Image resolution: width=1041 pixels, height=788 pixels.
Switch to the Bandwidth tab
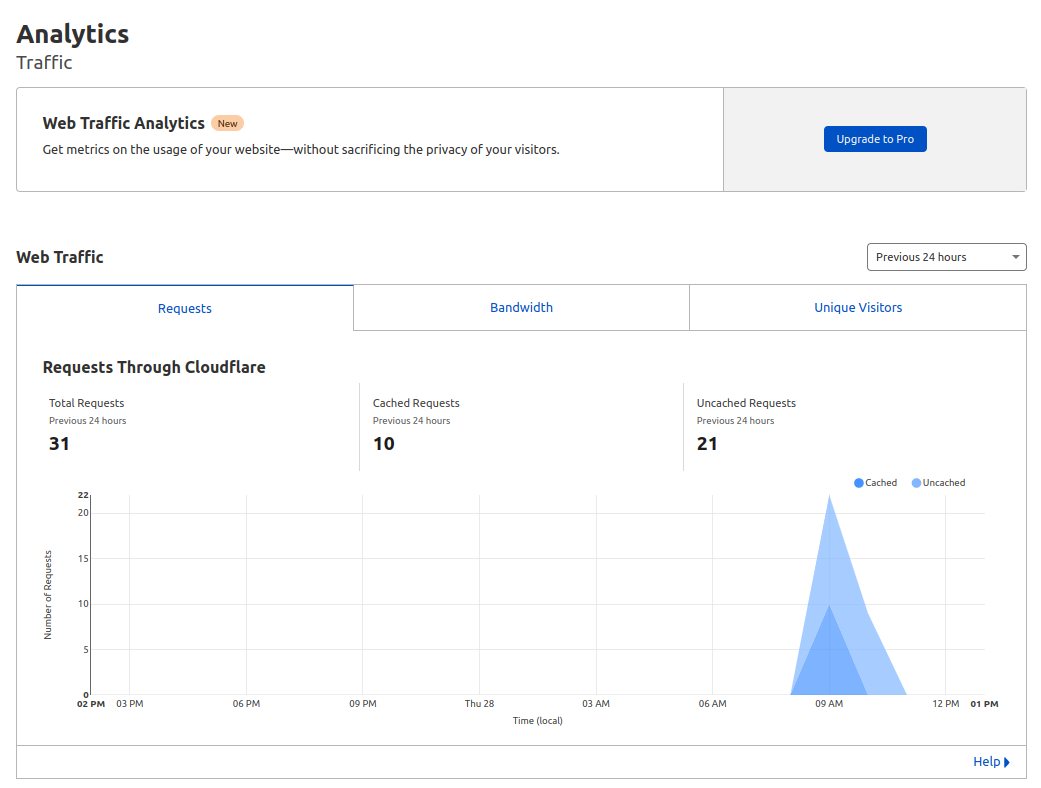521,308
